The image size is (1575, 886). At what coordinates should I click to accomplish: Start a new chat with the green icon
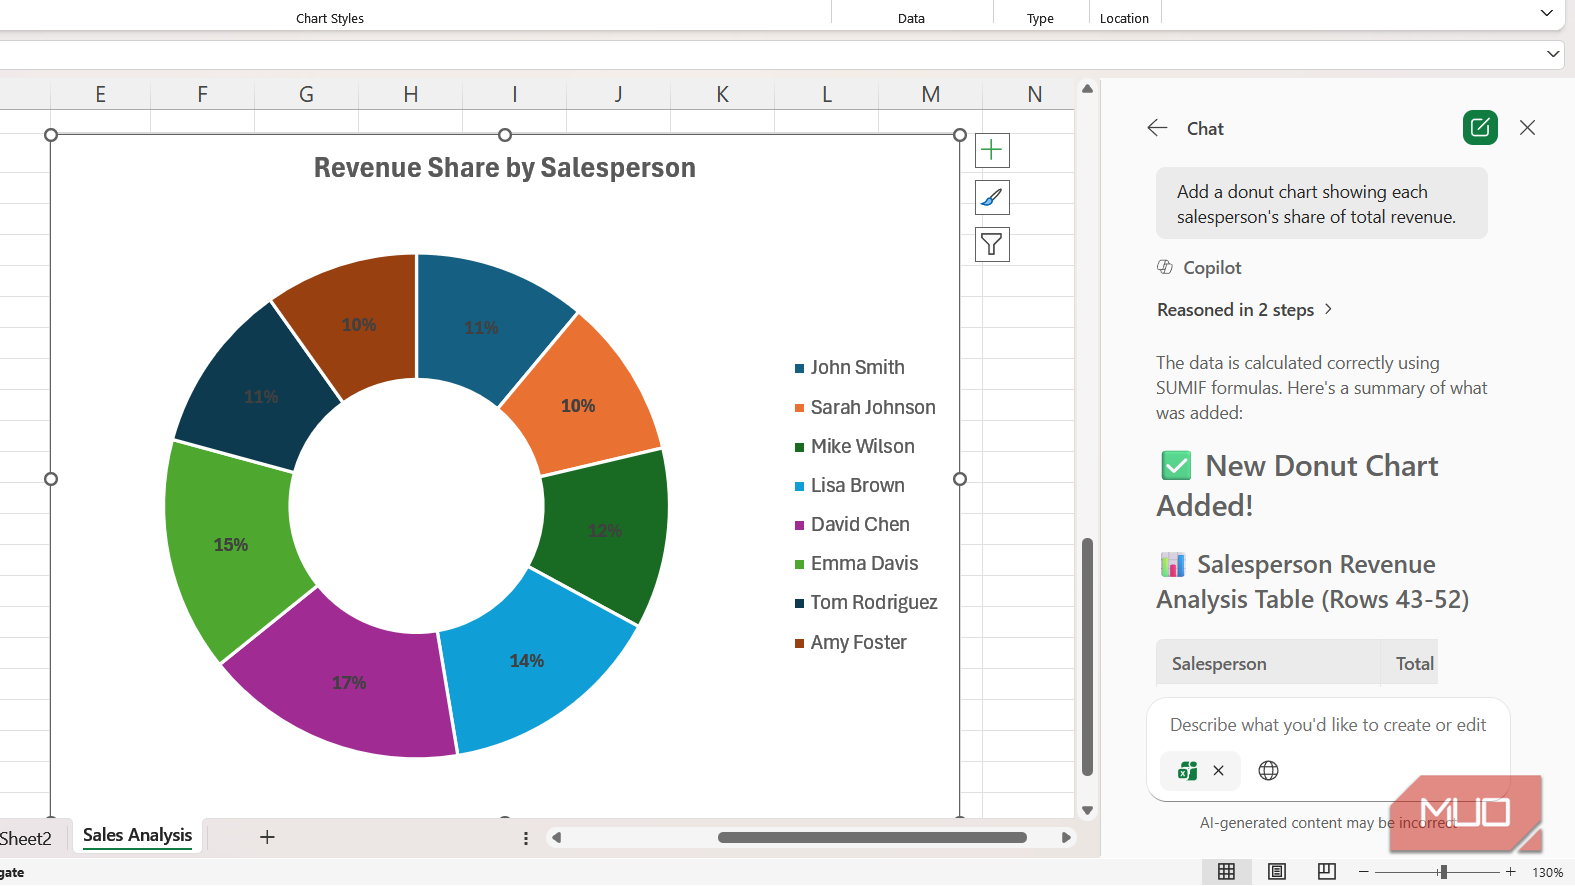[x=1480, y=128]
